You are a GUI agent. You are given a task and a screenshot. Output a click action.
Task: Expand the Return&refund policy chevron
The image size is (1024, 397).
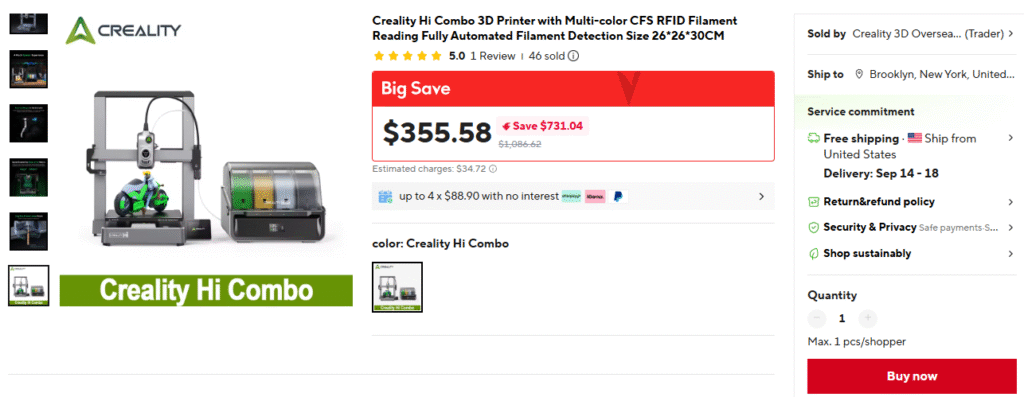pyautogui.click(x=1011, y=202)
